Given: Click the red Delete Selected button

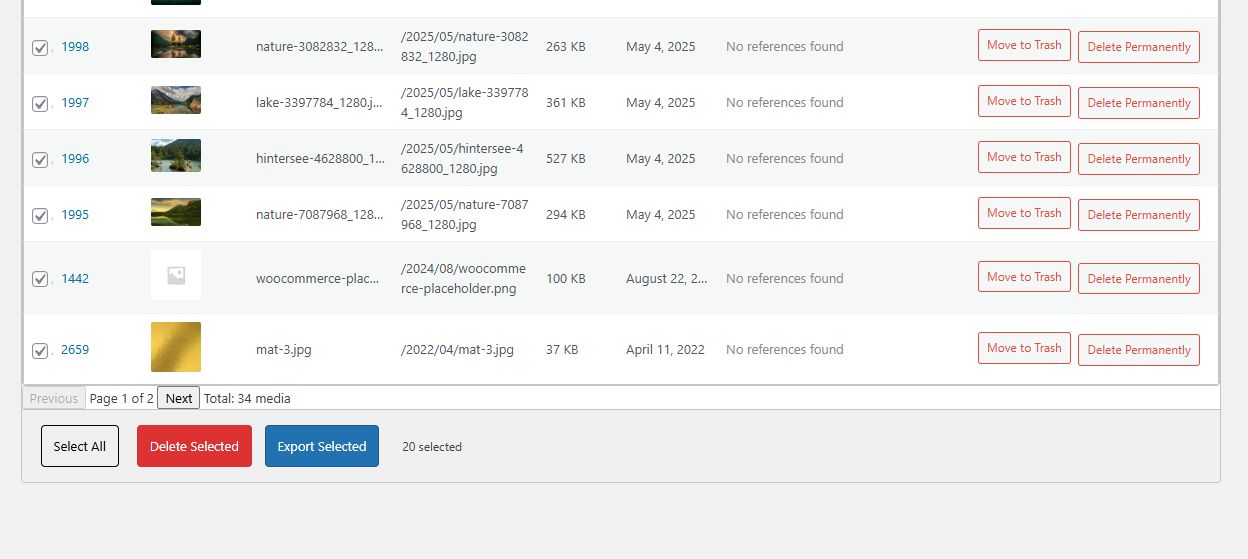Looking at the screenshot, I should 194,446.
